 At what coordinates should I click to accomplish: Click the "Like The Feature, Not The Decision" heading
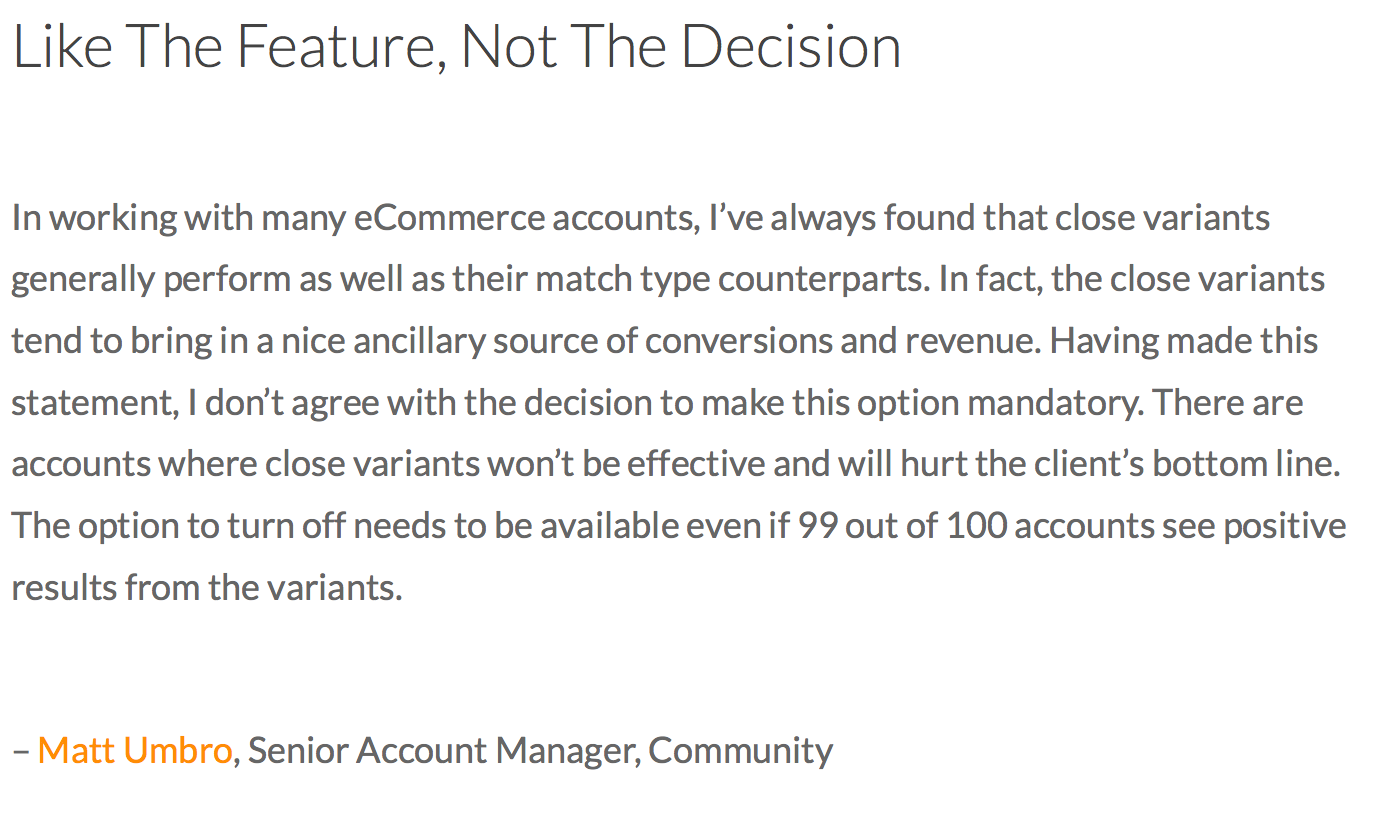tap(457, 47)
